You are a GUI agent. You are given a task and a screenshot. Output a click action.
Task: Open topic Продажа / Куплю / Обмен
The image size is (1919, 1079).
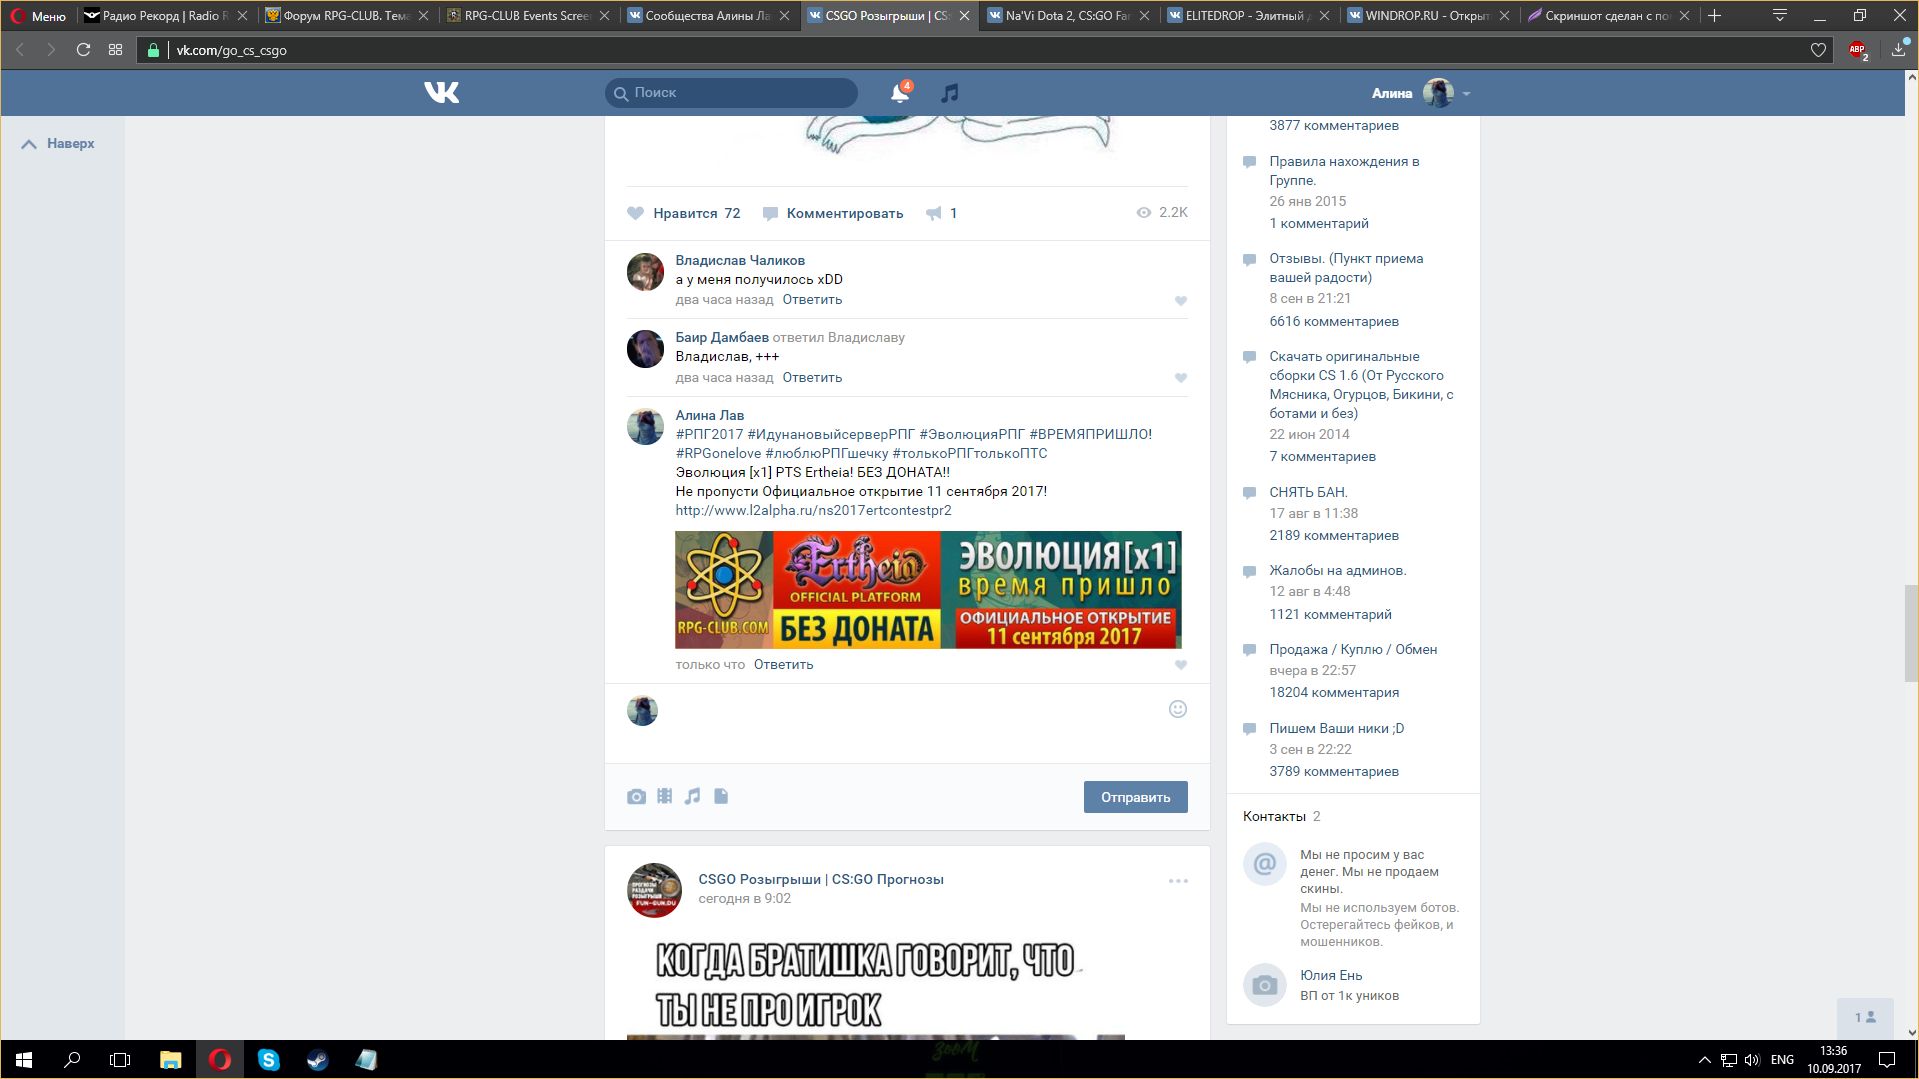1353,649
